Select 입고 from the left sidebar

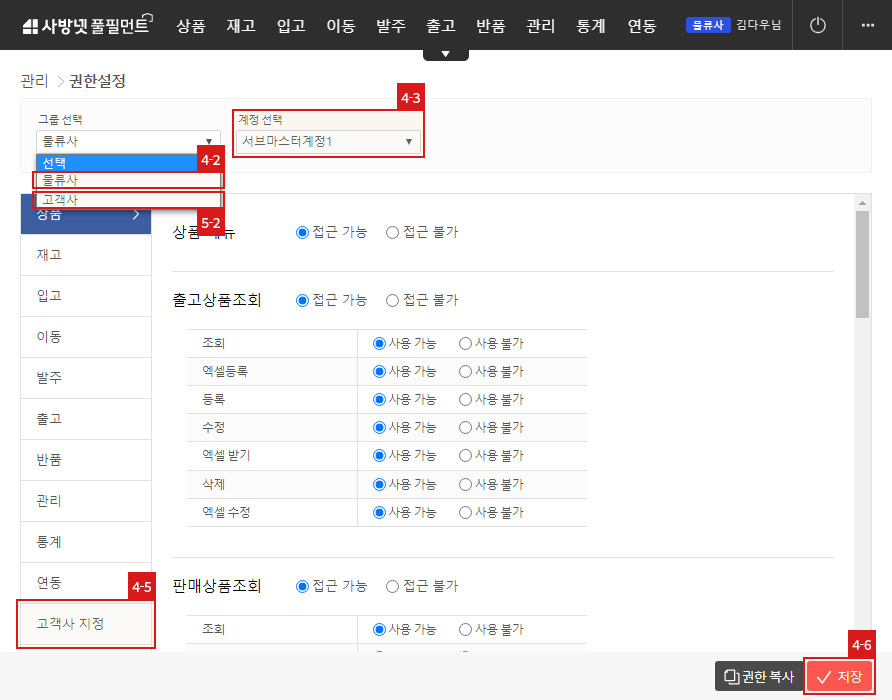point(85,296)
